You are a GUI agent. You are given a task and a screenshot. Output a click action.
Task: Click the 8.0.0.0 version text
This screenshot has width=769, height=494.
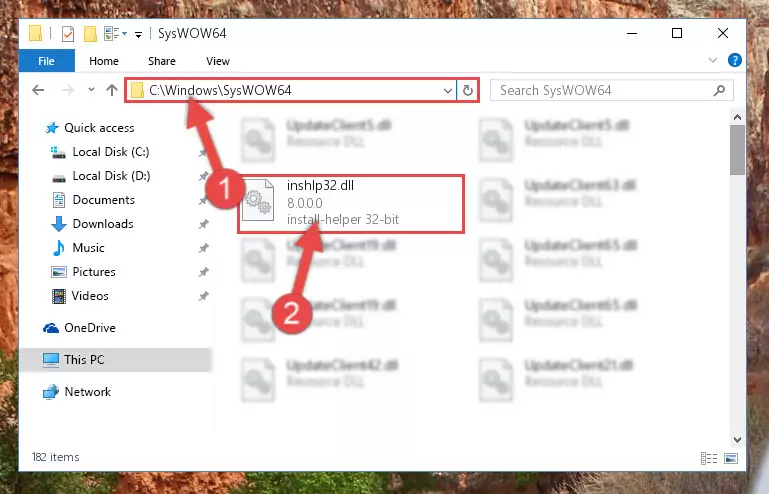(305, 203)
